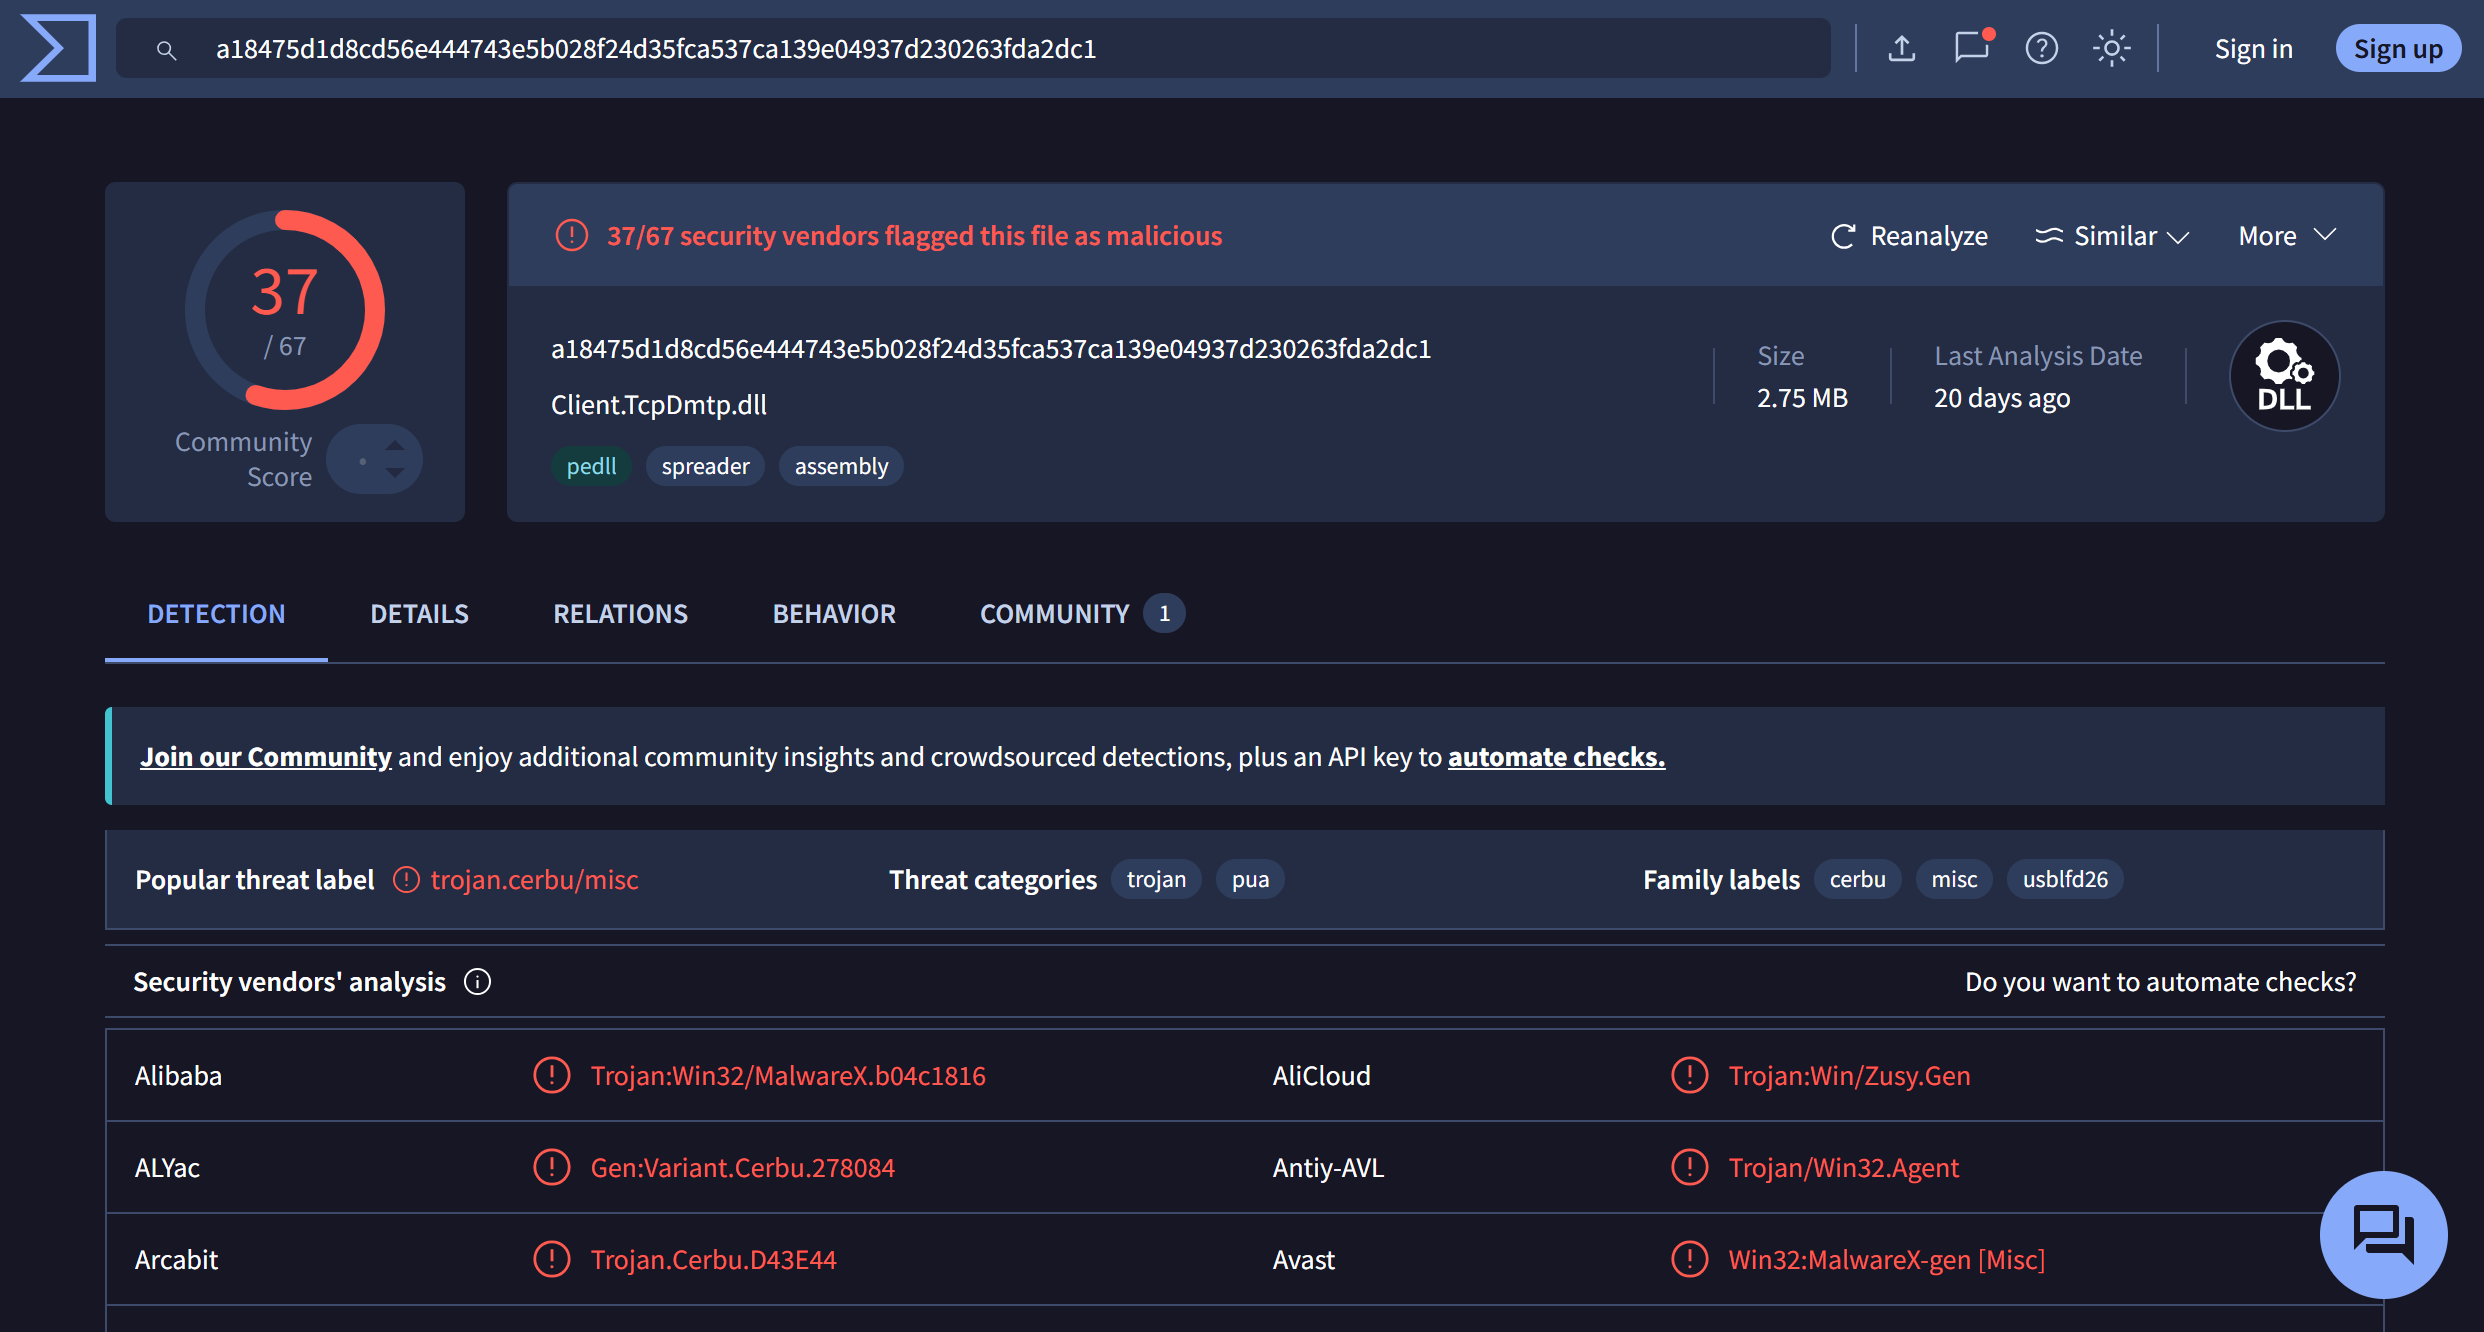Open the Community tab
The width and height of the screenshot is (2484, 1332).
pyautogui.click(x=1082, y=614)
